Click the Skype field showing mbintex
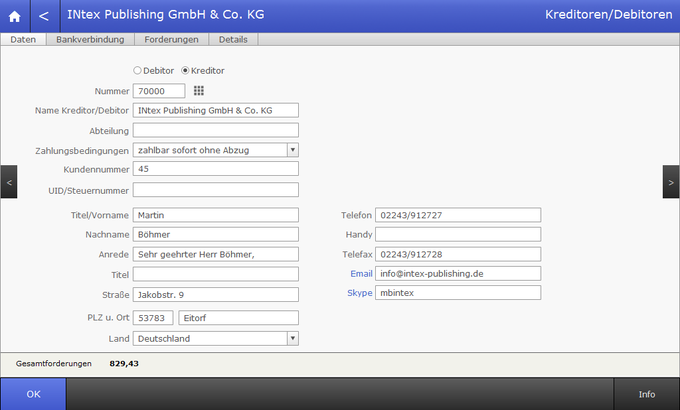Viewport: 680px width, 410px height. [x=458, y=292]
